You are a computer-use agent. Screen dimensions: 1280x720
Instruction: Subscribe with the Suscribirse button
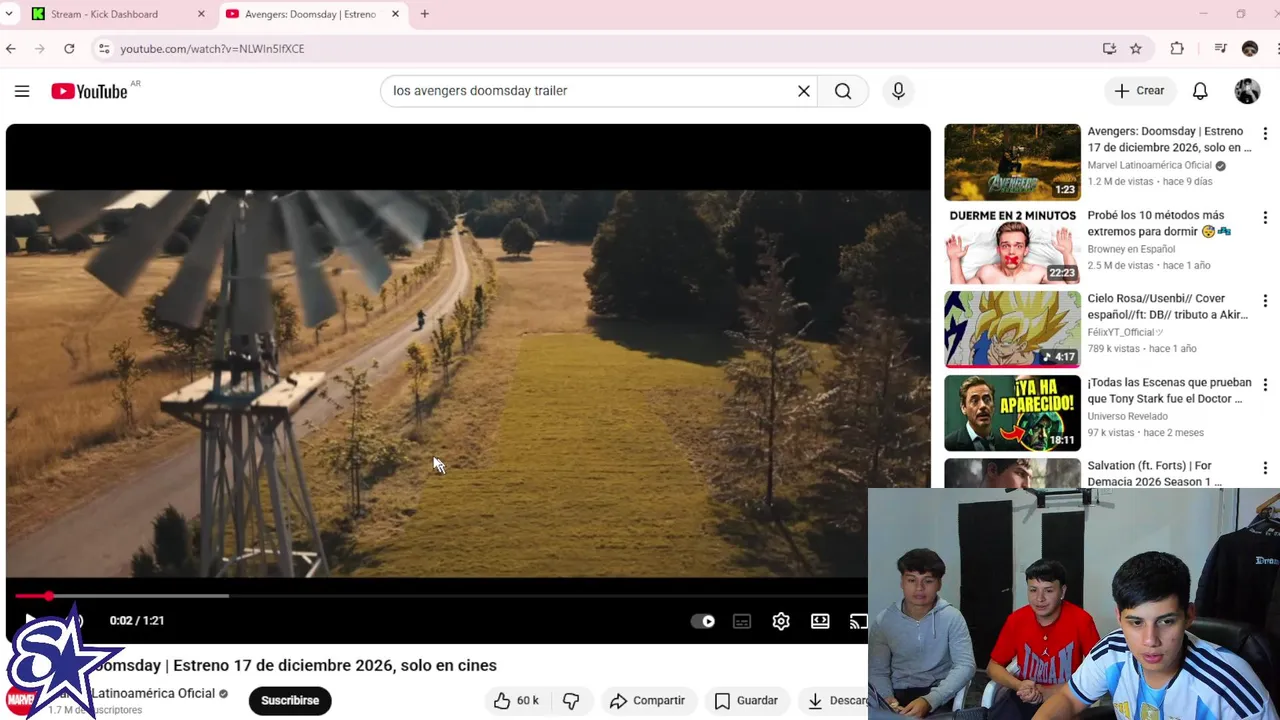tap(290, 700)
